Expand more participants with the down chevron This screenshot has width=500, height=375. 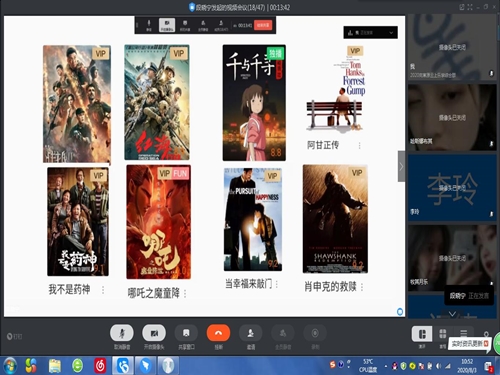click(x=452, y=314)
